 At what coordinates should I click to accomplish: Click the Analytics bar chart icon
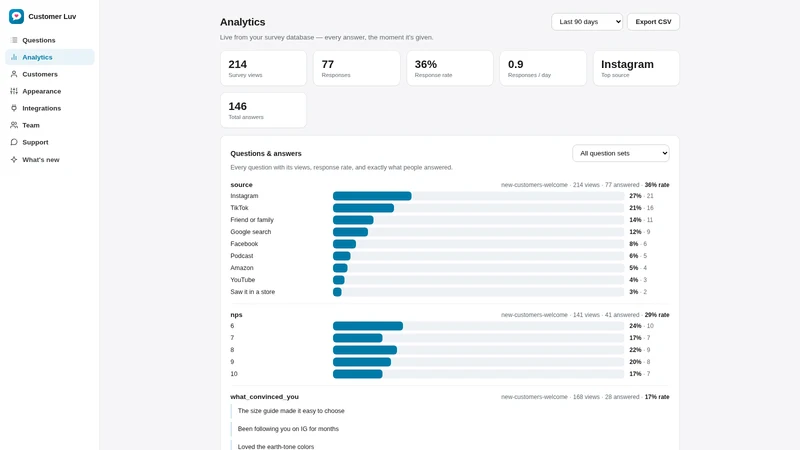pos(14,57)
